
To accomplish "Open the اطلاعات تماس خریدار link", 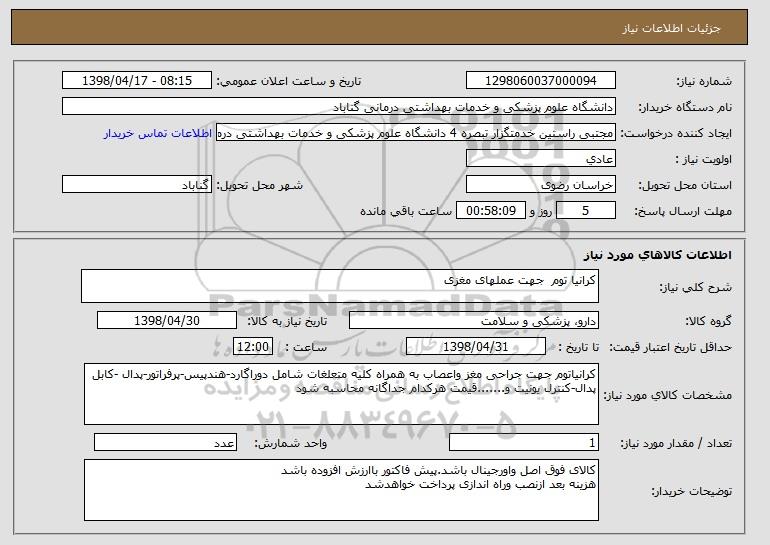I will pyautogui.click(x=158, y=133).
